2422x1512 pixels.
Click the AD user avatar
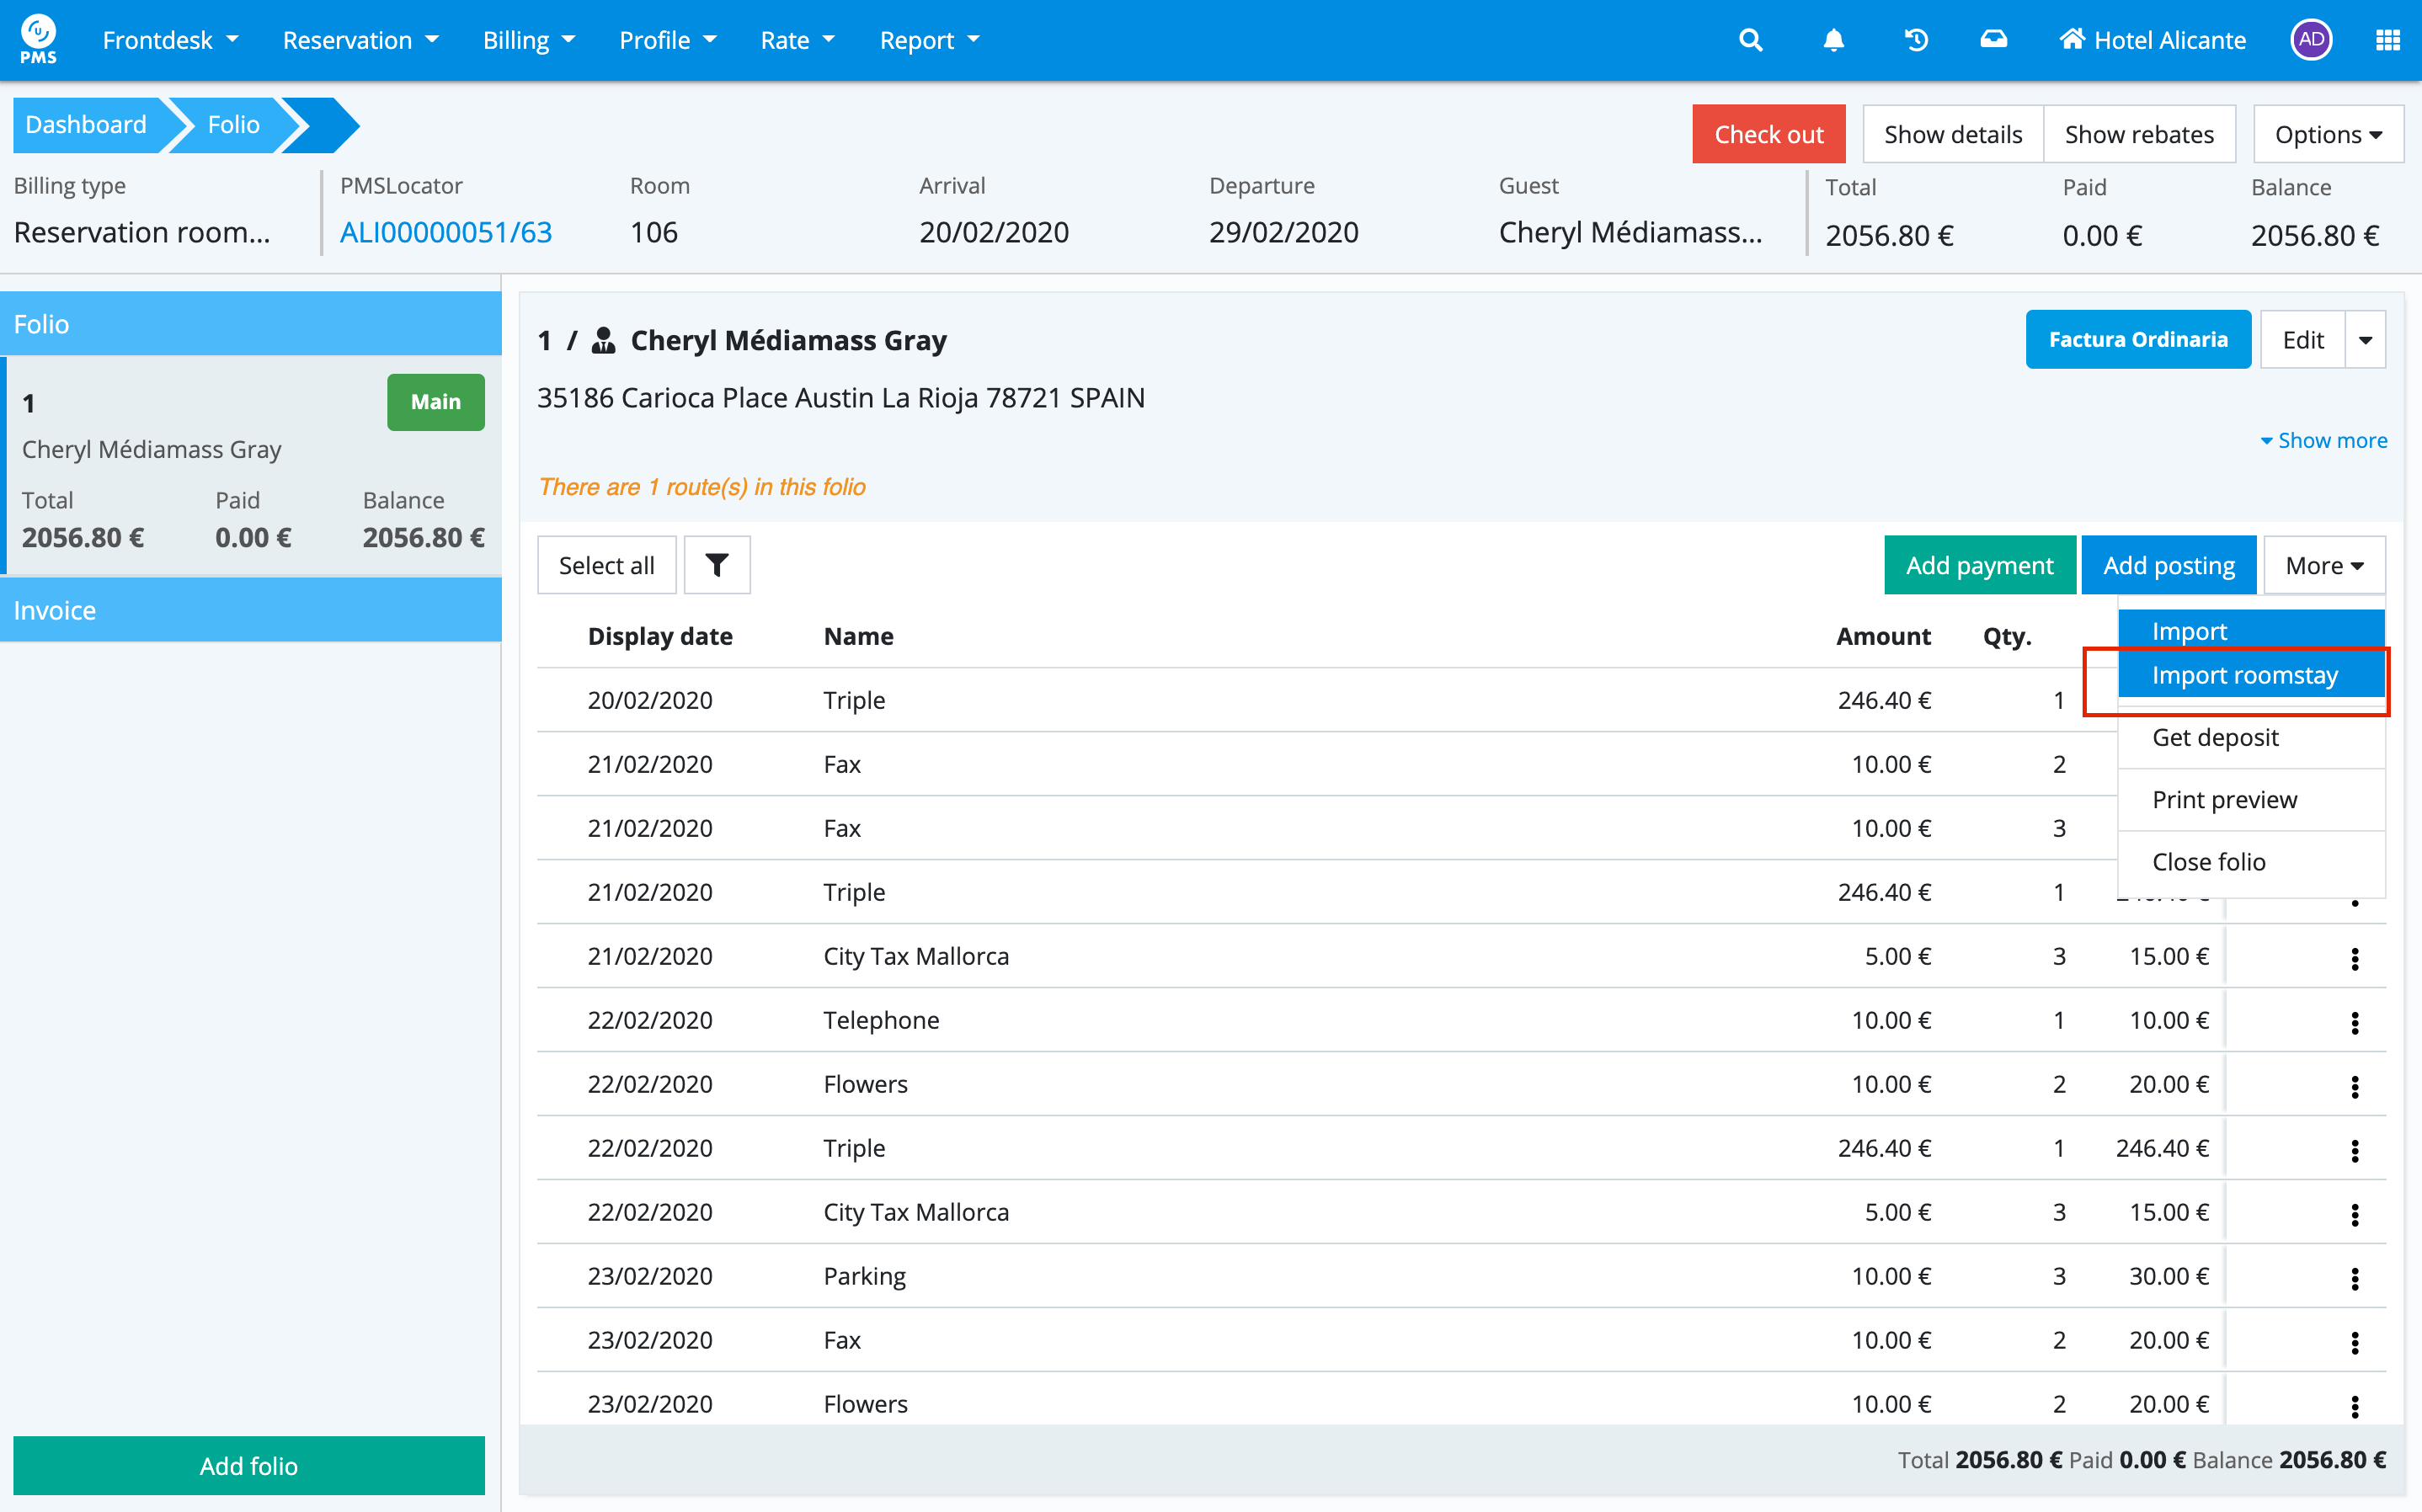(x=2310, y=40)
